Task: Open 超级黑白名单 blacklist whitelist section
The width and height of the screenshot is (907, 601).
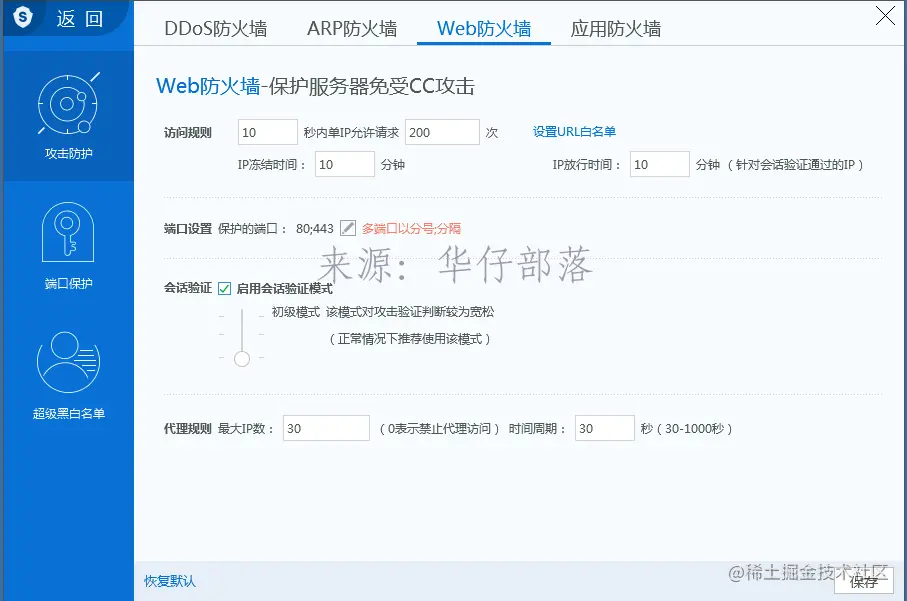Action: pyautogui.click(x=68, y=376)
